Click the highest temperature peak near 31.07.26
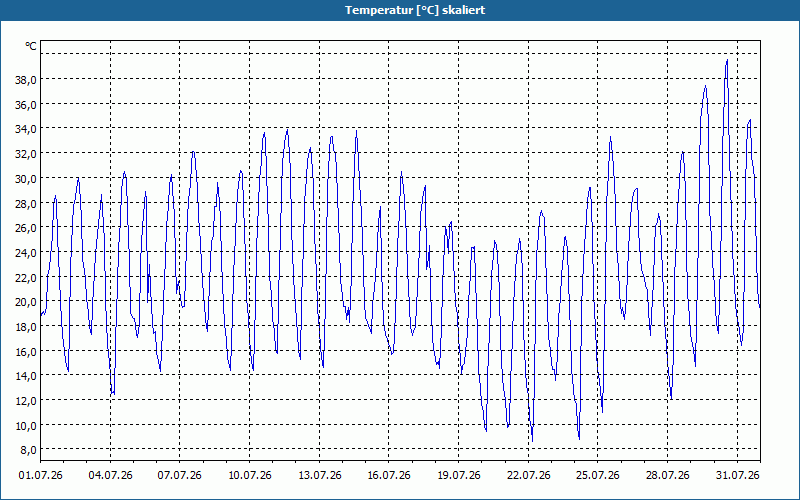This screenshot has width=800, height=500. [727, 60]
